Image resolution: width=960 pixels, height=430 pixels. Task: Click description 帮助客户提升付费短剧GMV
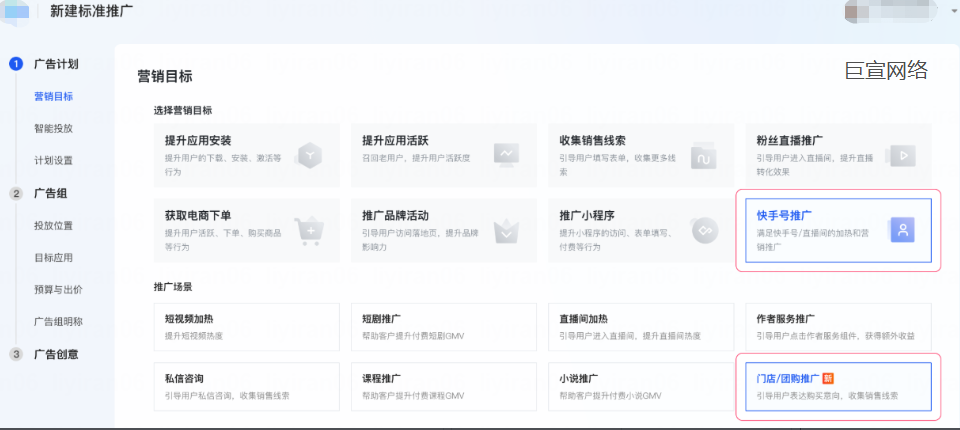pyautogui.click(x=411, y=336)
